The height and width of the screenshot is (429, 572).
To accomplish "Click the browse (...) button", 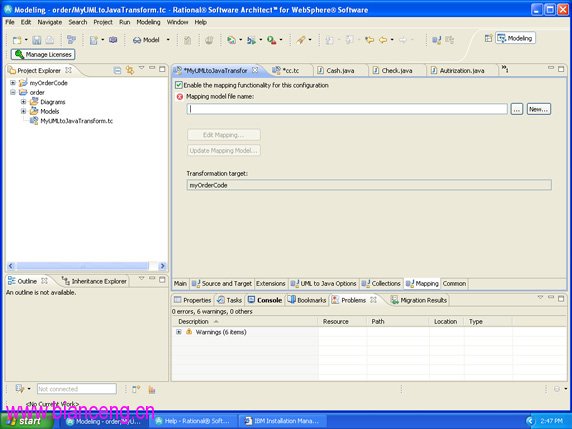I will [x=517, y=109].
